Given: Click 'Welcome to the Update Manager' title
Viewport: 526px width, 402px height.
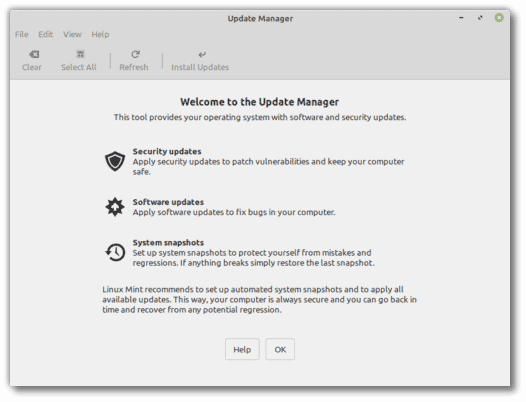Looking at the screenshot, I should pos(260,102).
